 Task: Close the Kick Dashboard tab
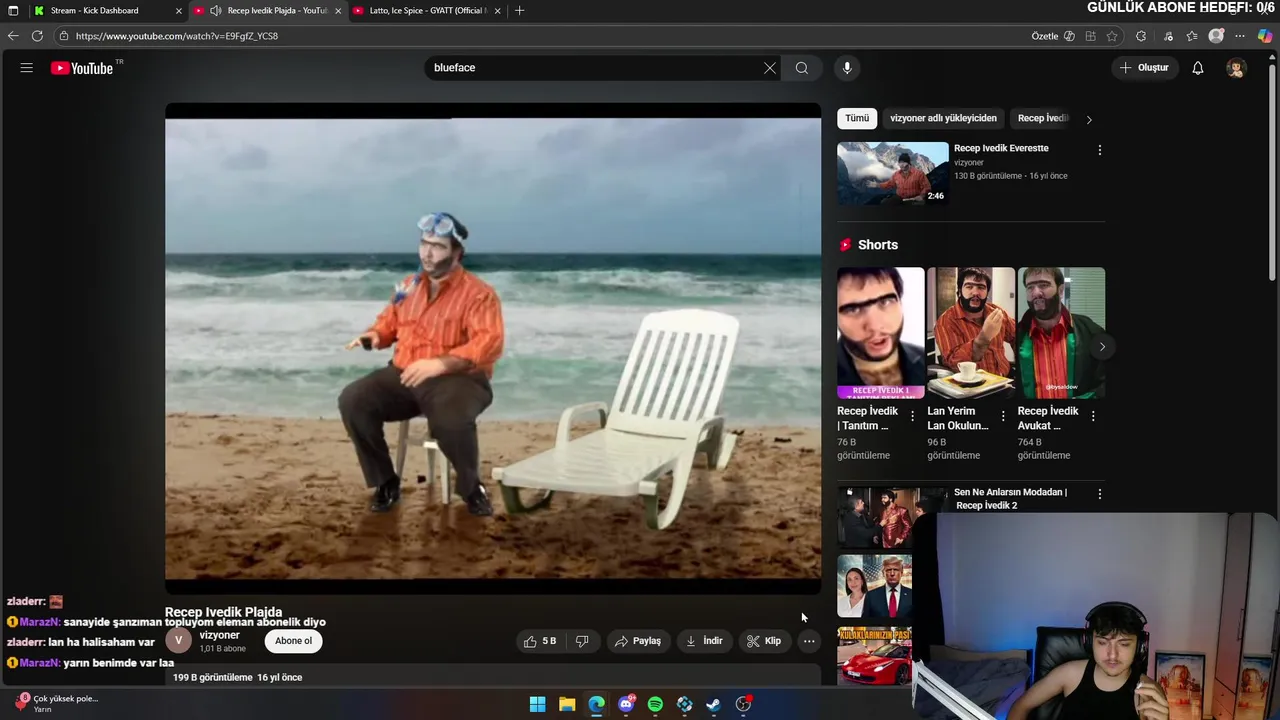(179, 10)
